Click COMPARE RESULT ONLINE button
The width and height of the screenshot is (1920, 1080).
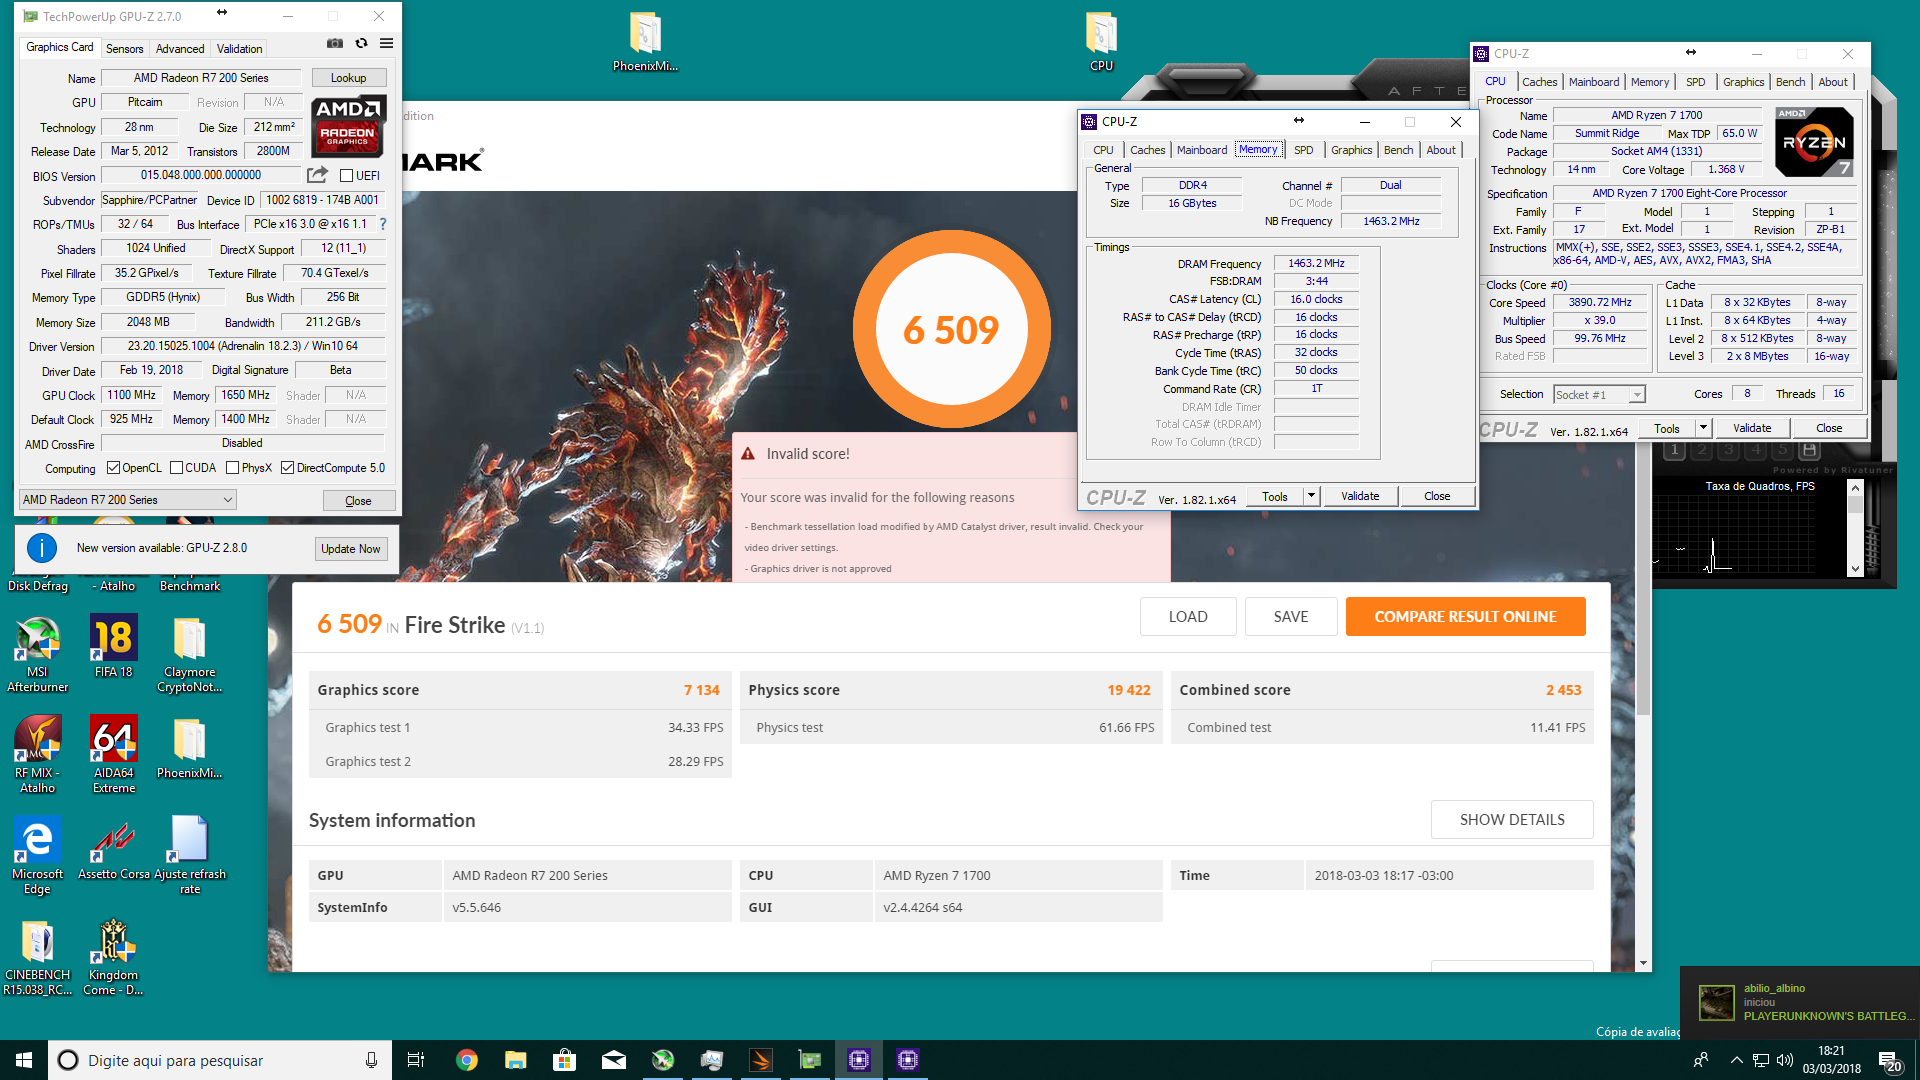click(1465, 616)
